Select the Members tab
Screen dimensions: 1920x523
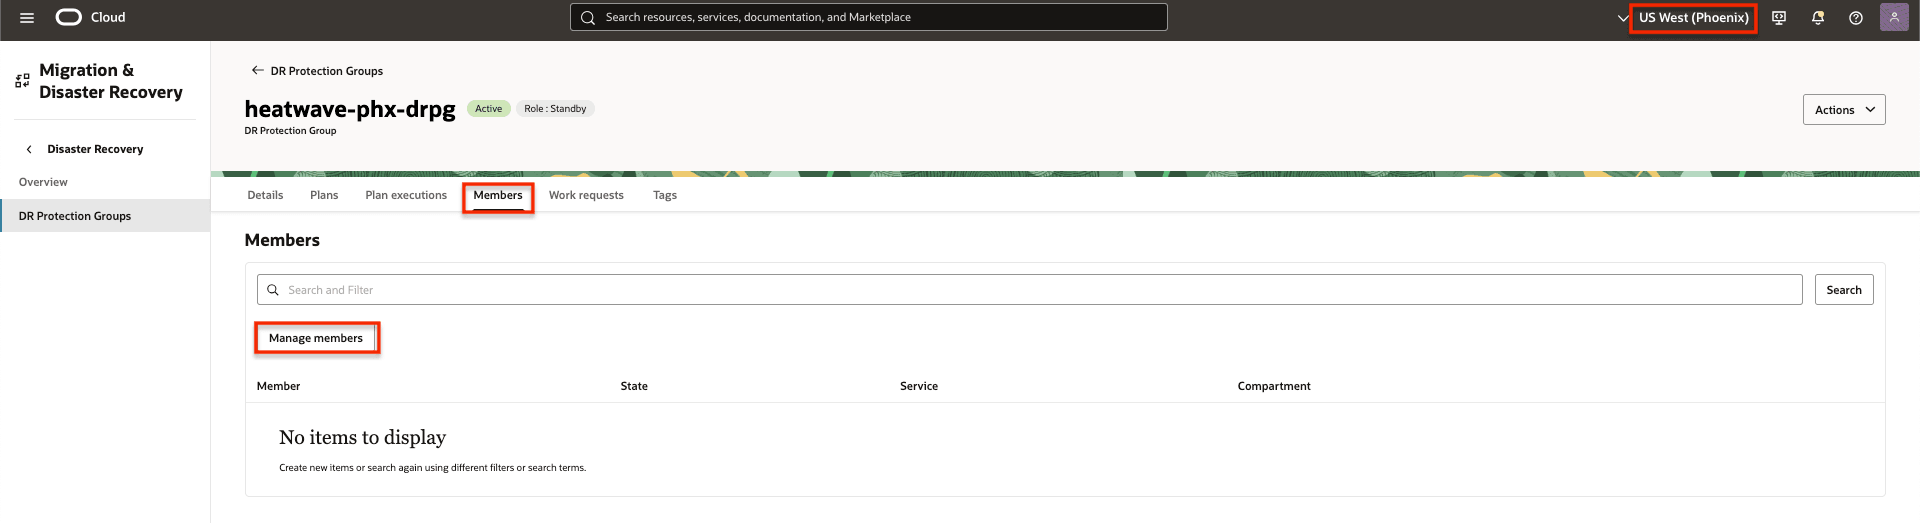coord(498,195)
